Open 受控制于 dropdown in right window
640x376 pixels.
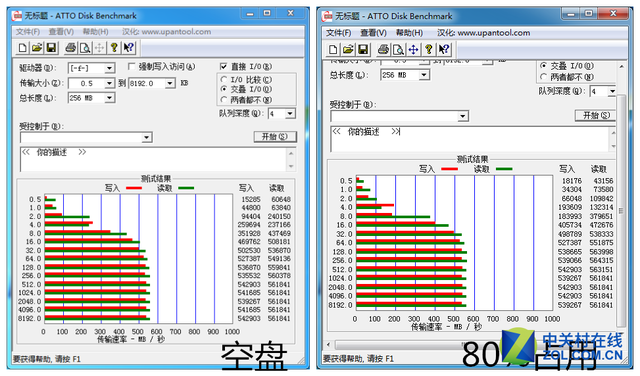coord(462,116)
